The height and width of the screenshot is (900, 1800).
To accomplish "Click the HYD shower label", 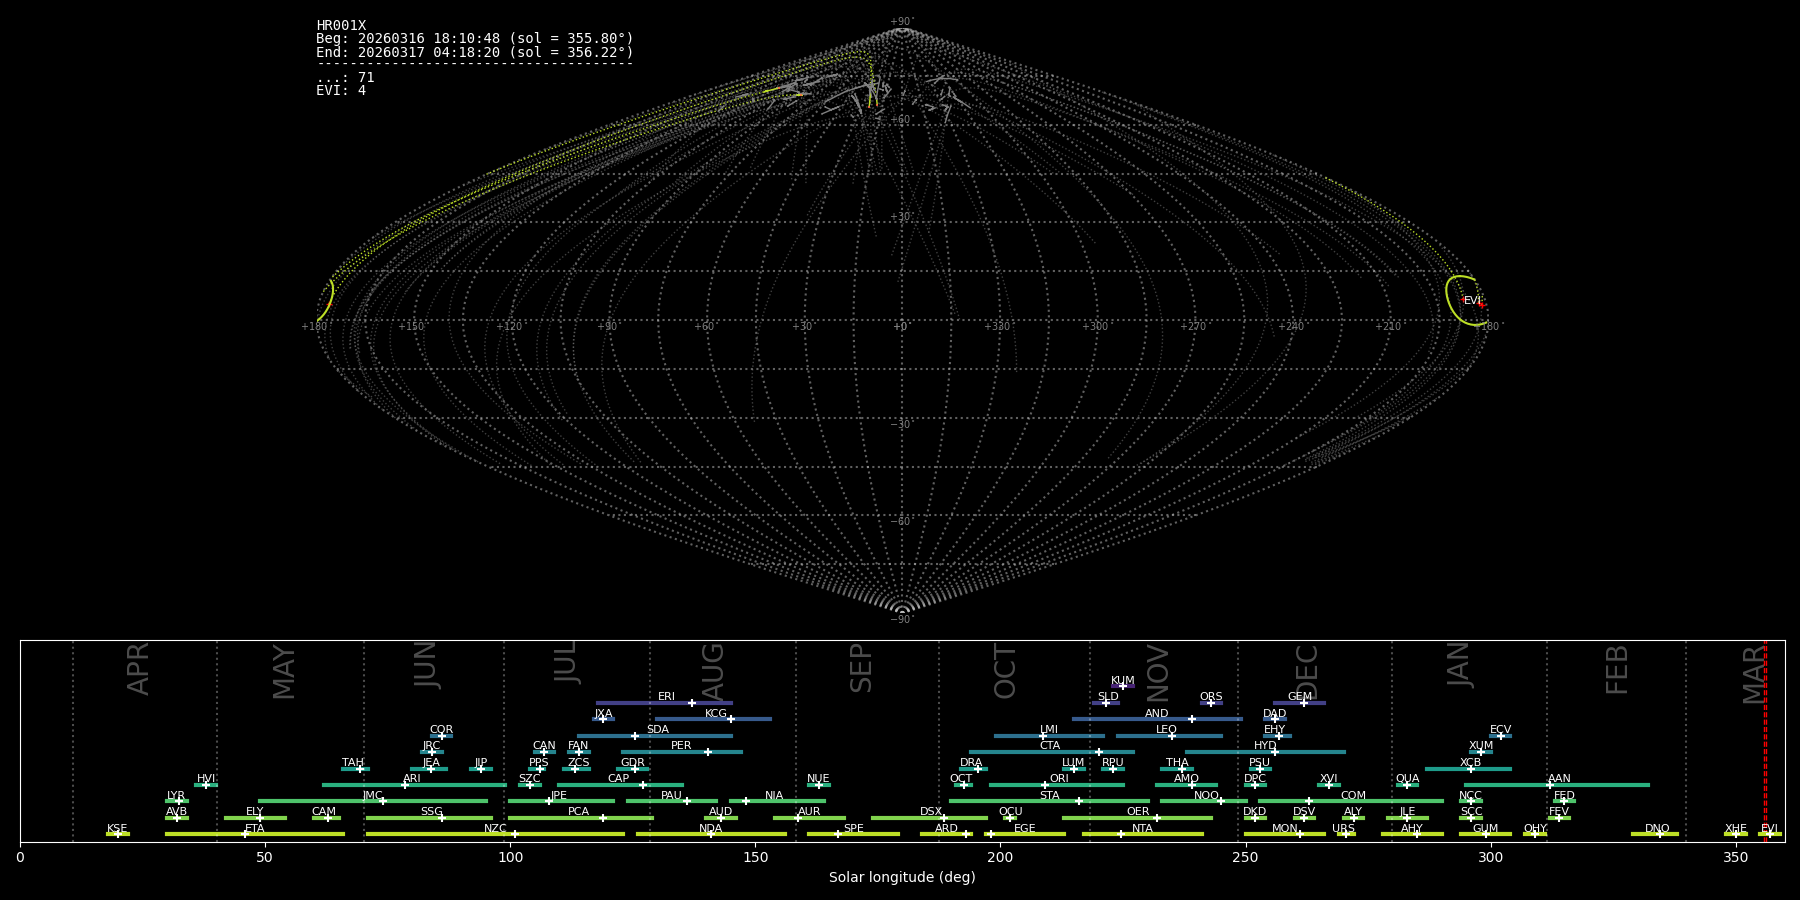I will tap(1265, 745).
